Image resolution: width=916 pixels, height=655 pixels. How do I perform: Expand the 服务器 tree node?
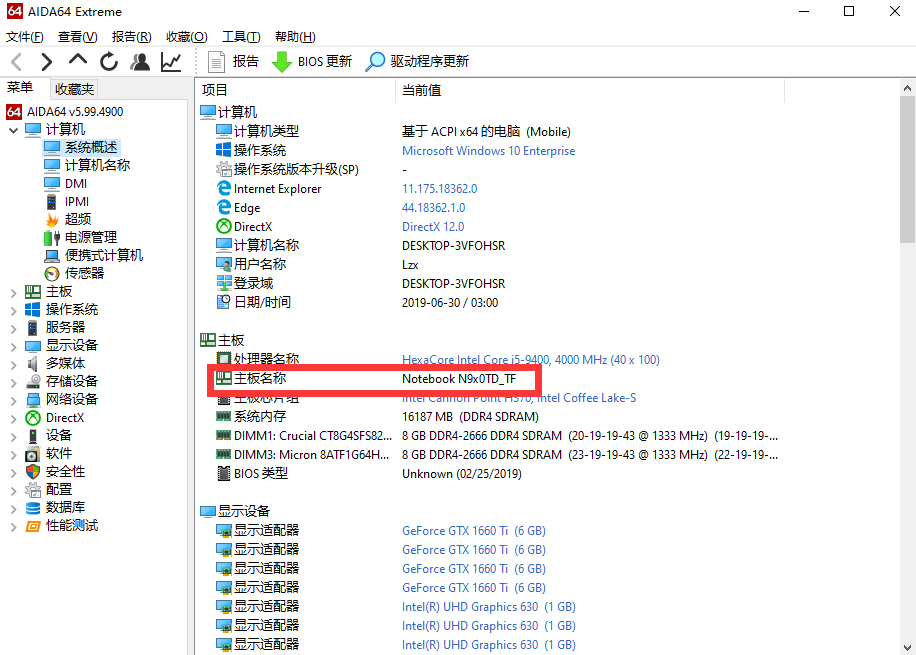(13, 328)
